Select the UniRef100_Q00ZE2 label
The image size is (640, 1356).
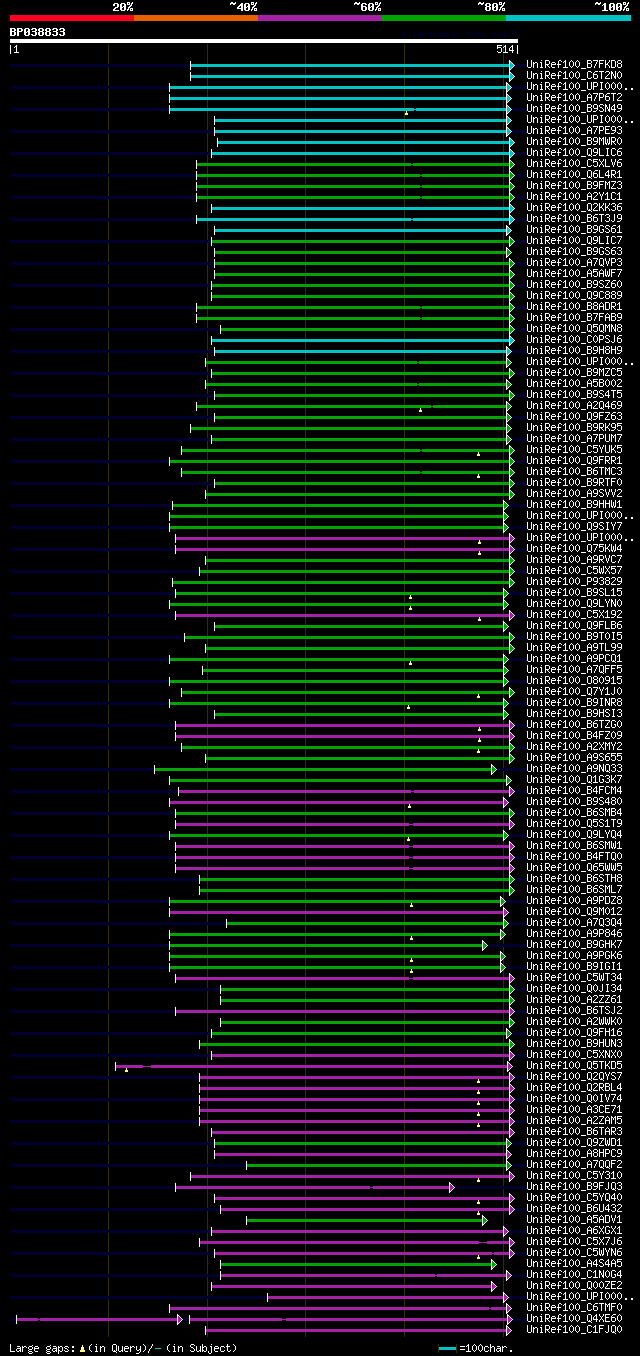(574, 1285)
